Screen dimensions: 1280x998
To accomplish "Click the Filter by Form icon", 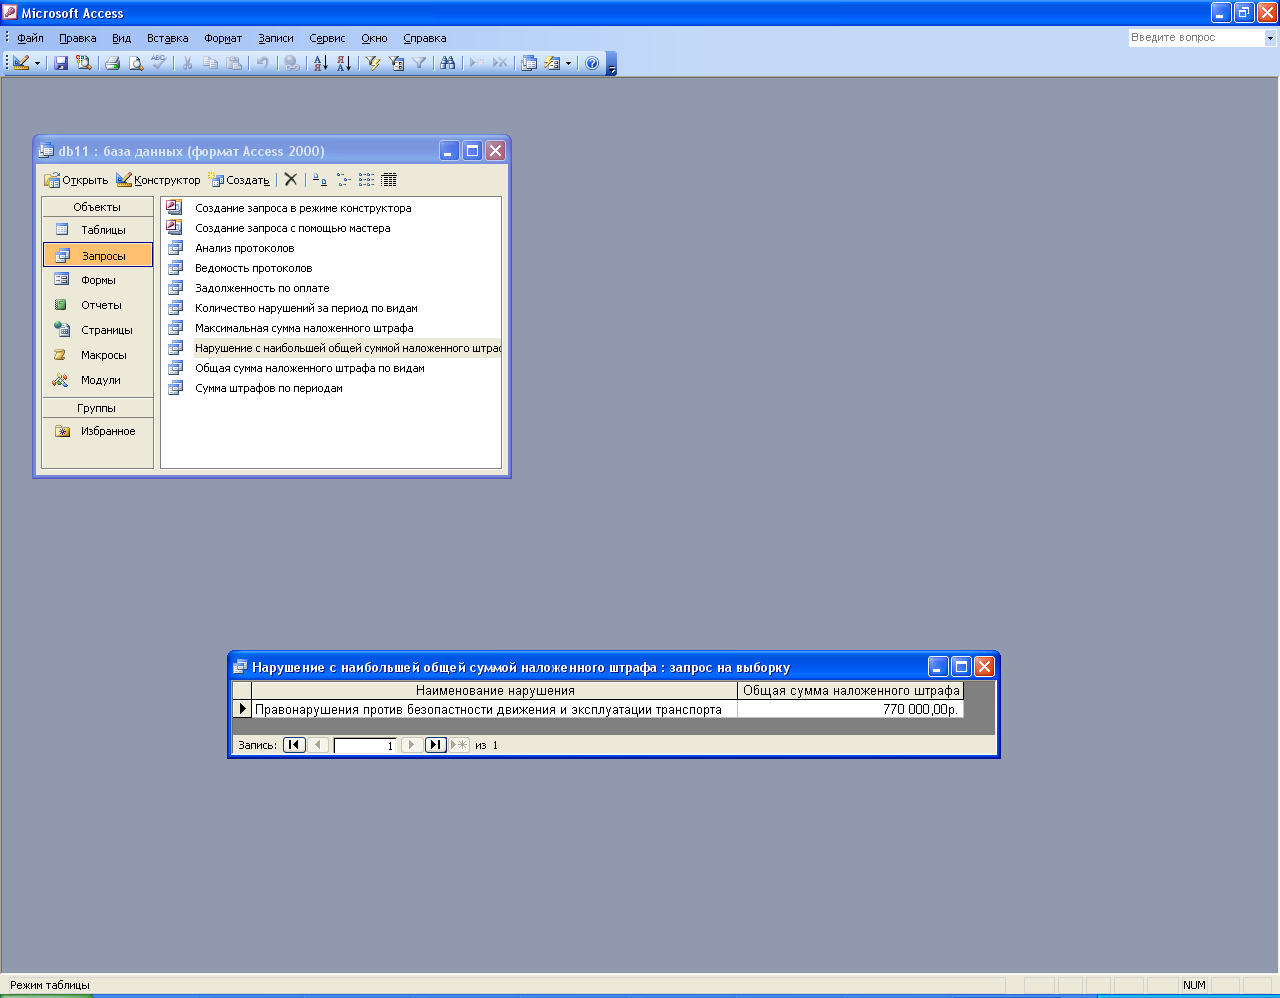I will coord(396,63).
